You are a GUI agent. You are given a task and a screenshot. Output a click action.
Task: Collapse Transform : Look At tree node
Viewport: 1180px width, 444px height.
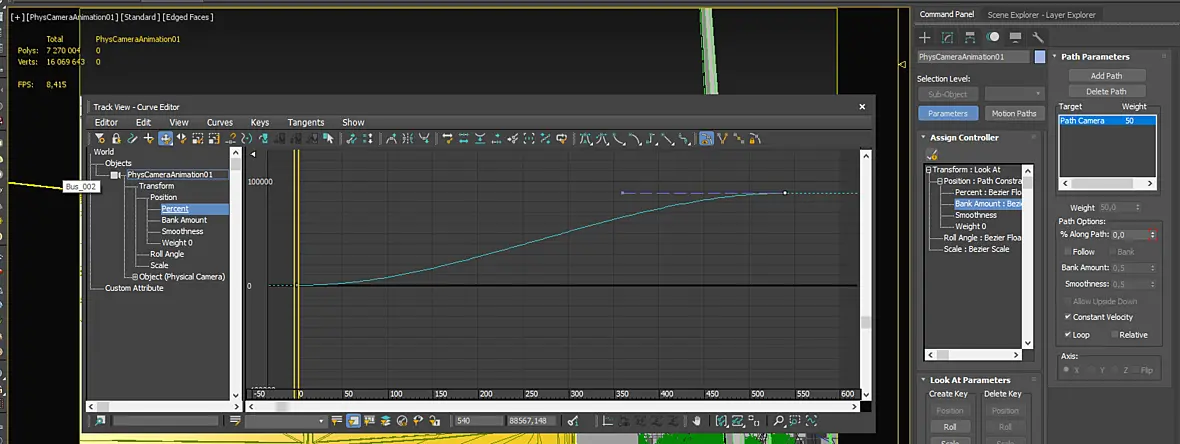pyautogui.click(x=929, y=170)
